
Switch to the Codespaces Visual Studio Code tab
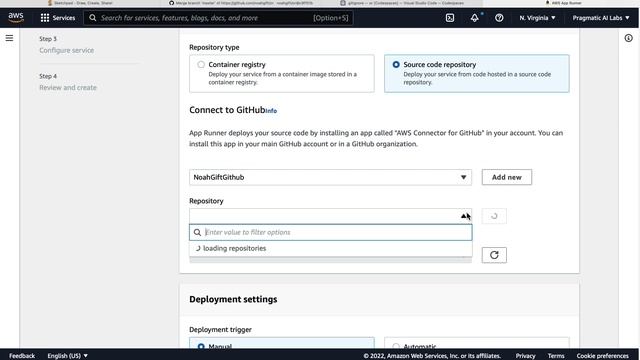(402, 3)
